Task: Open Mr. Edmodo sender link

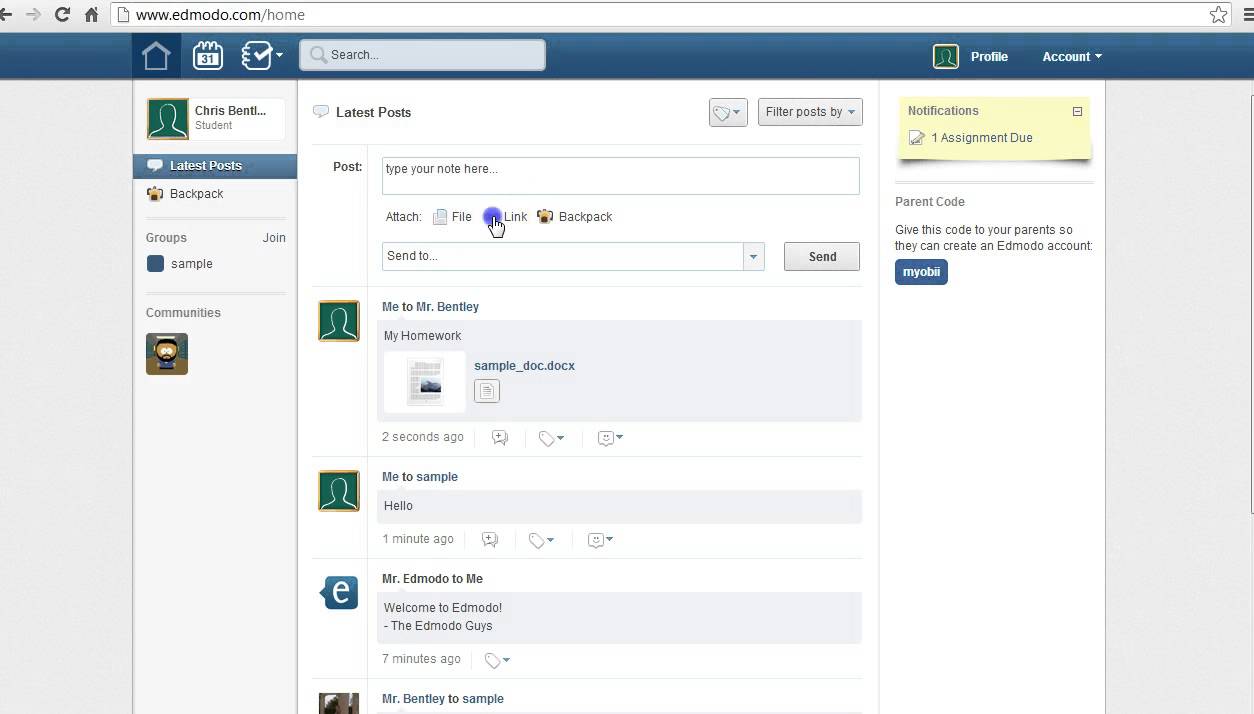Action: coord(416,579)
